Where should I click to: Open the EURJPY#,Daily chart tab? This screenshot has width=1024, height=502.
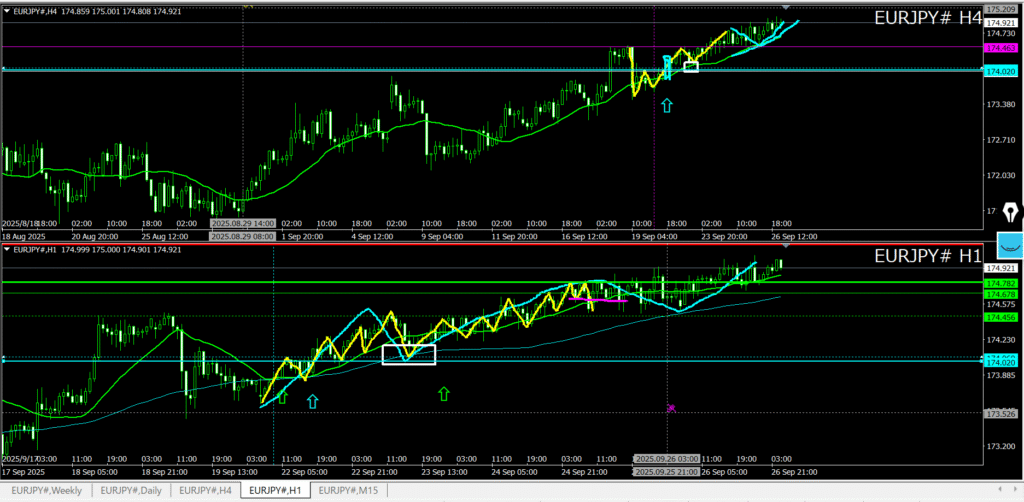point(132,490)
